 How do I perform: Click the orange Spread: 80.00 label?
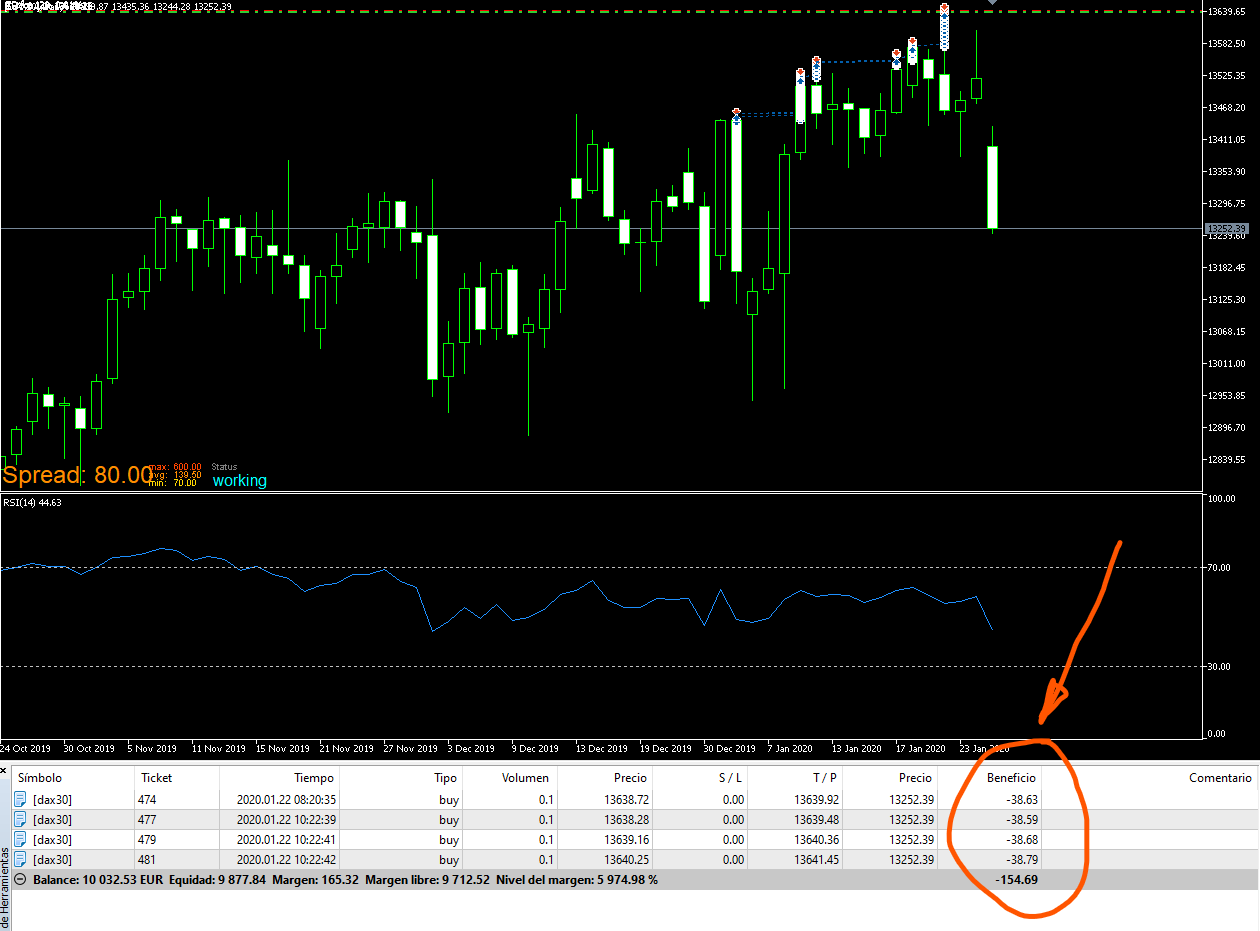pos(78,475)
